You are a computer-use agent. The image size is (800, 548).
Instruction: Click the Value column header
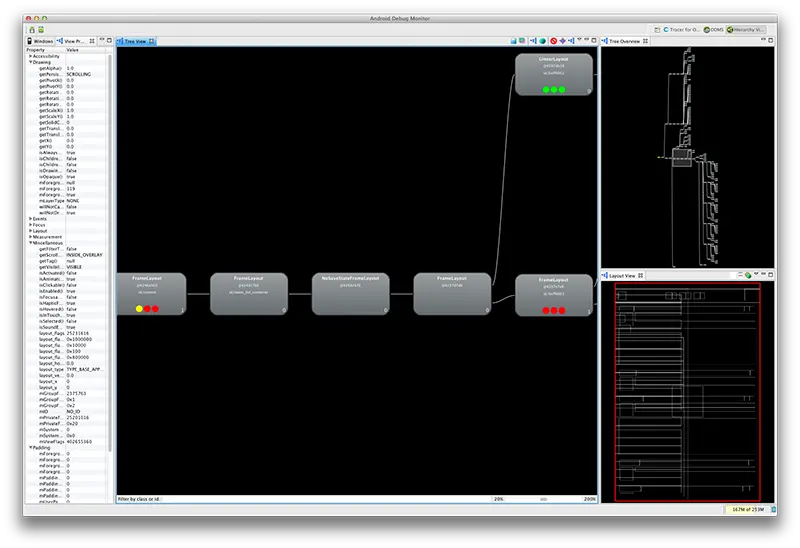pos(86,50)
